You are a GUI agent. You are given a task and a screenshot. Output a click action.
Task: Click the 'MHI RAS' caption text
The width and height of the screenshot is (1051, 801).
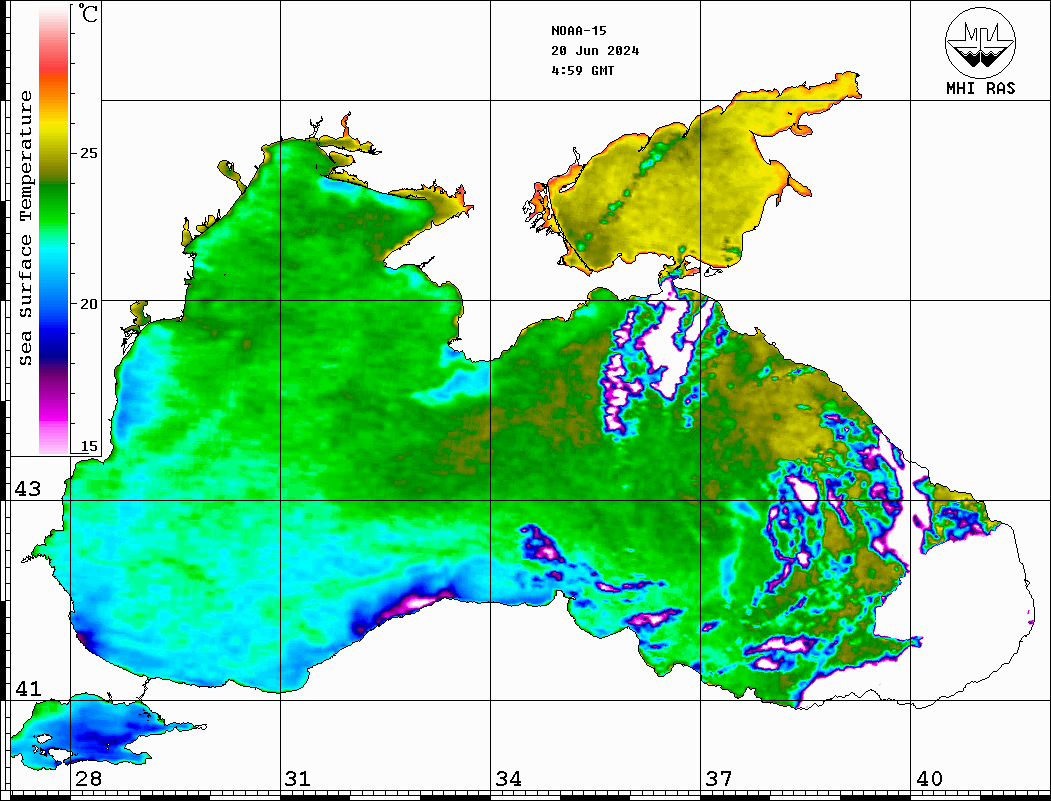tap(981, 88)
